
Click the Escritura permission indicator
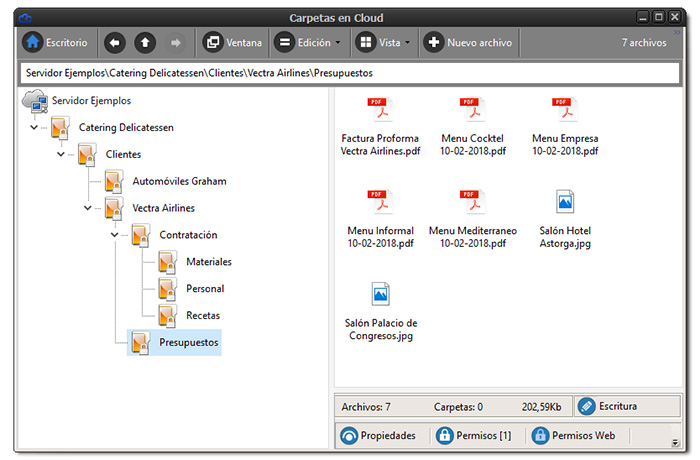click(x=627, y=406)
